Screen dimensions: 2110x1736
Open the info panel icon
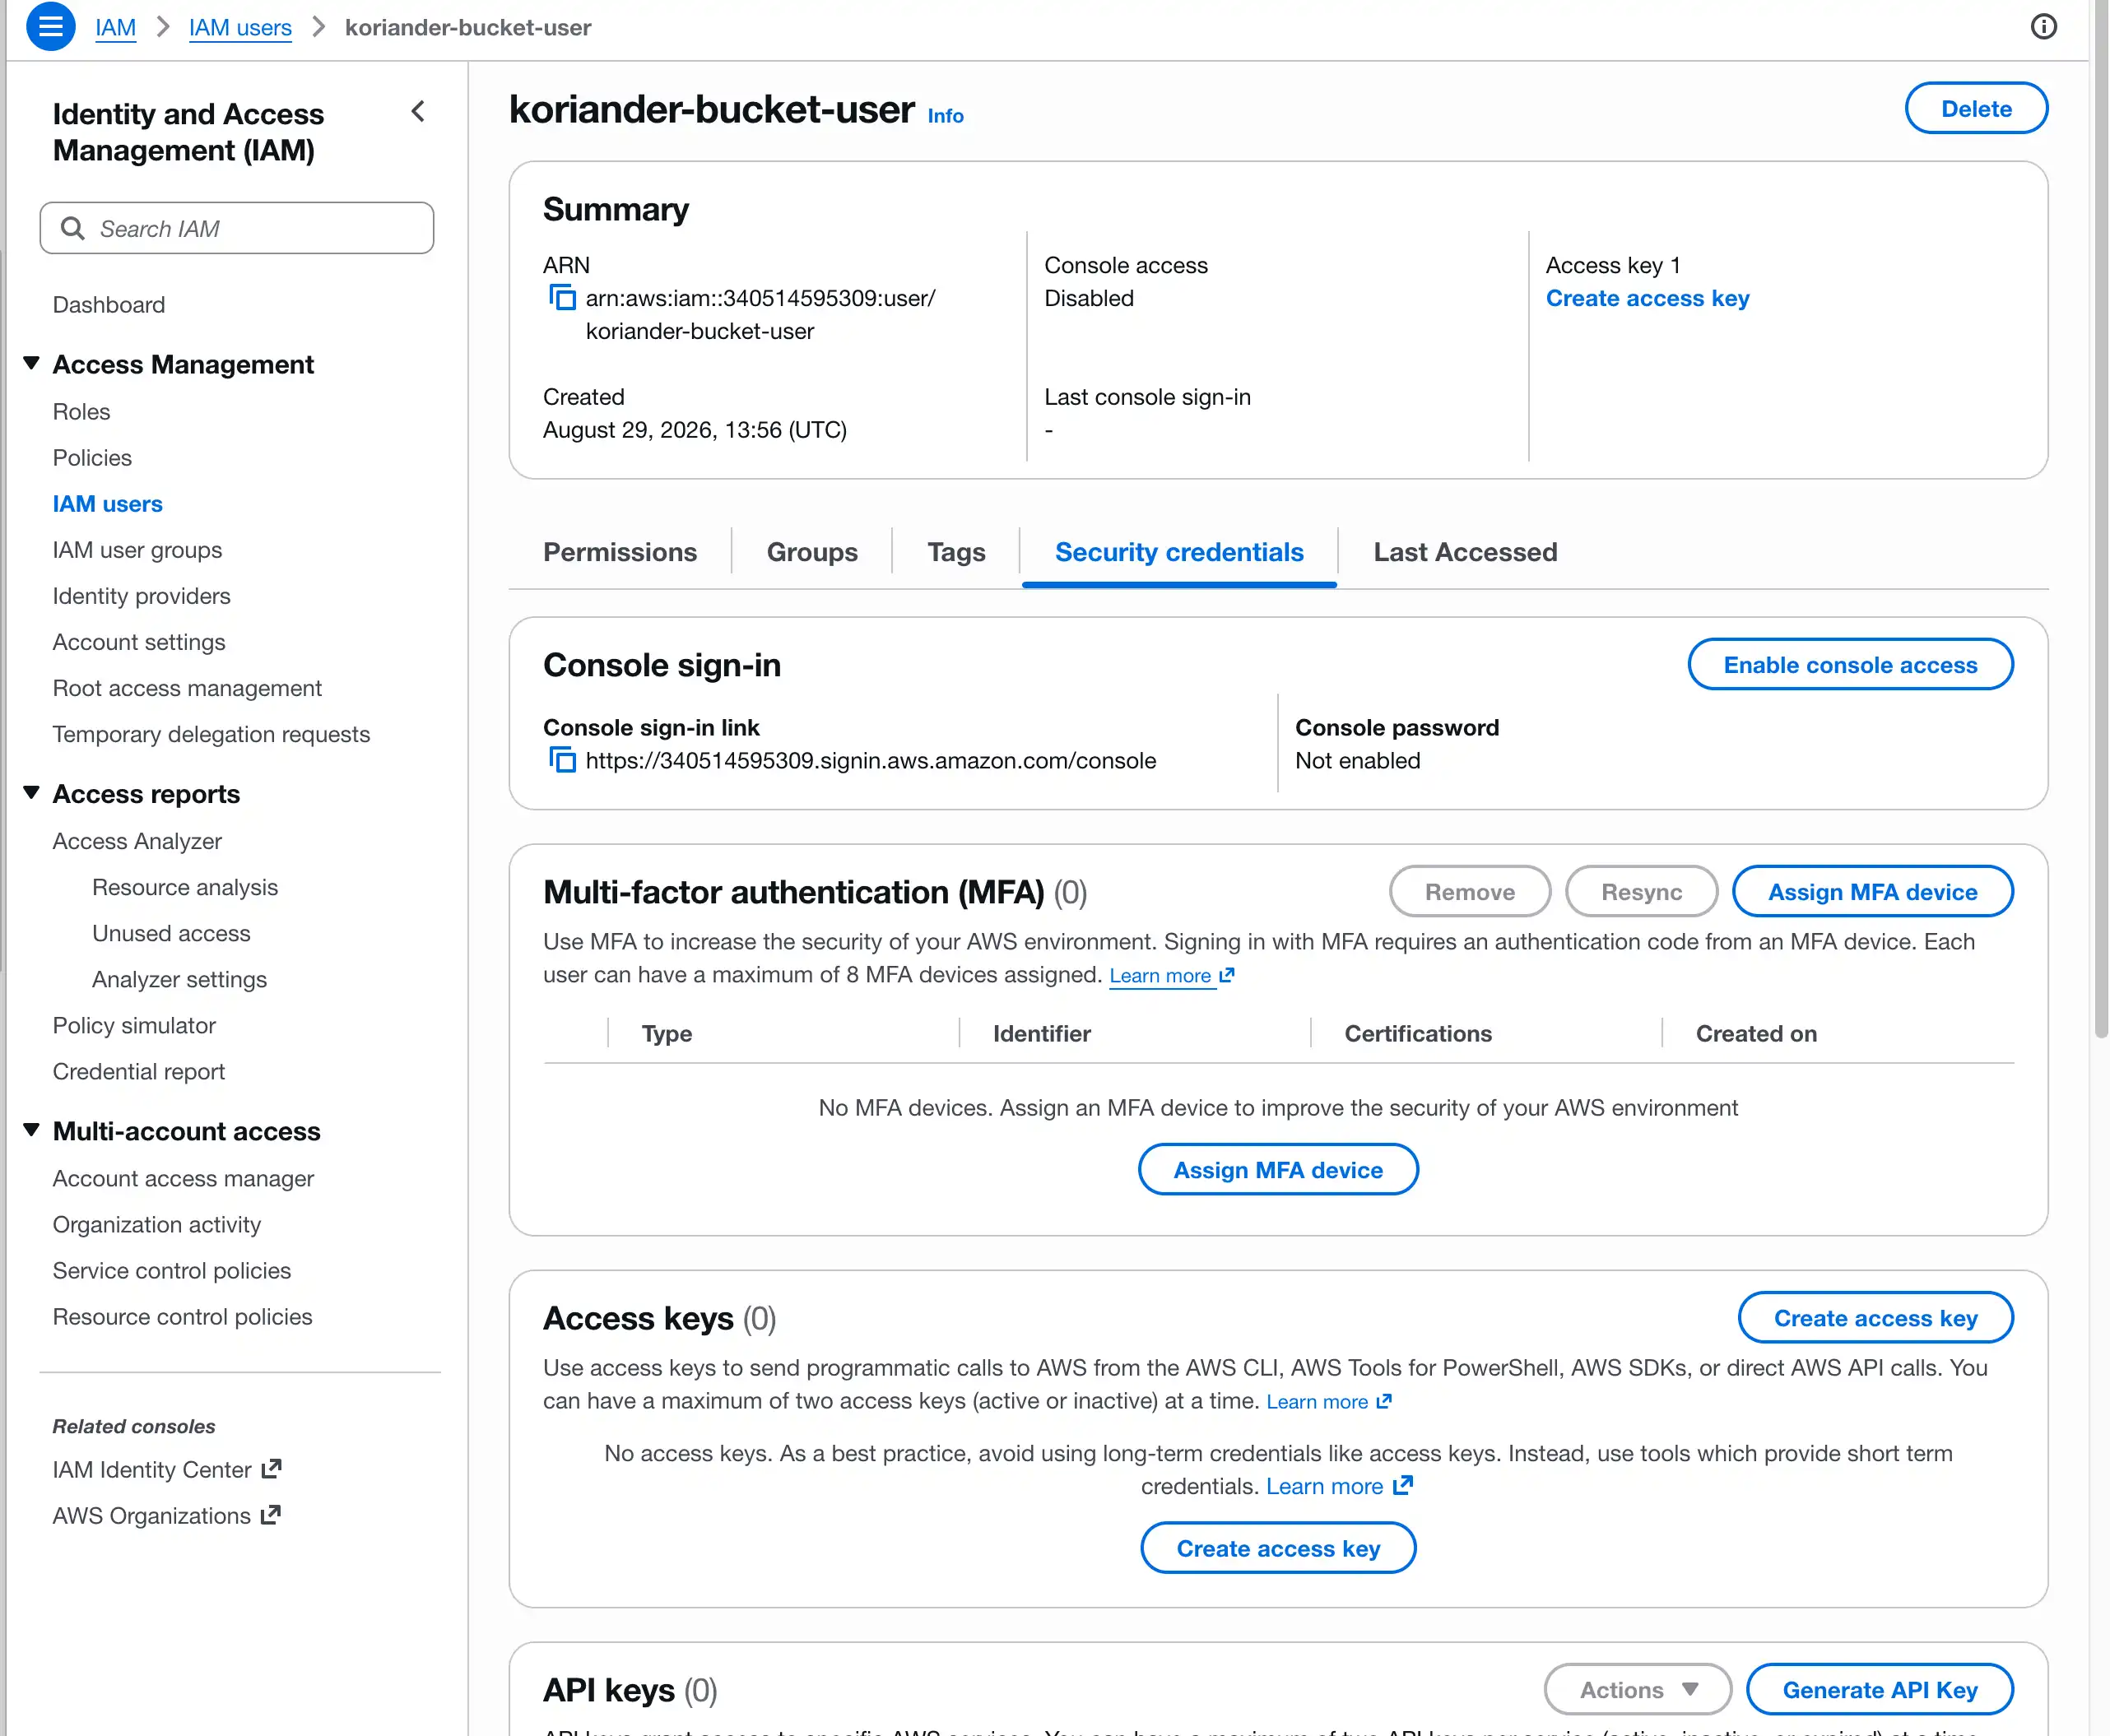(2044, 27)
